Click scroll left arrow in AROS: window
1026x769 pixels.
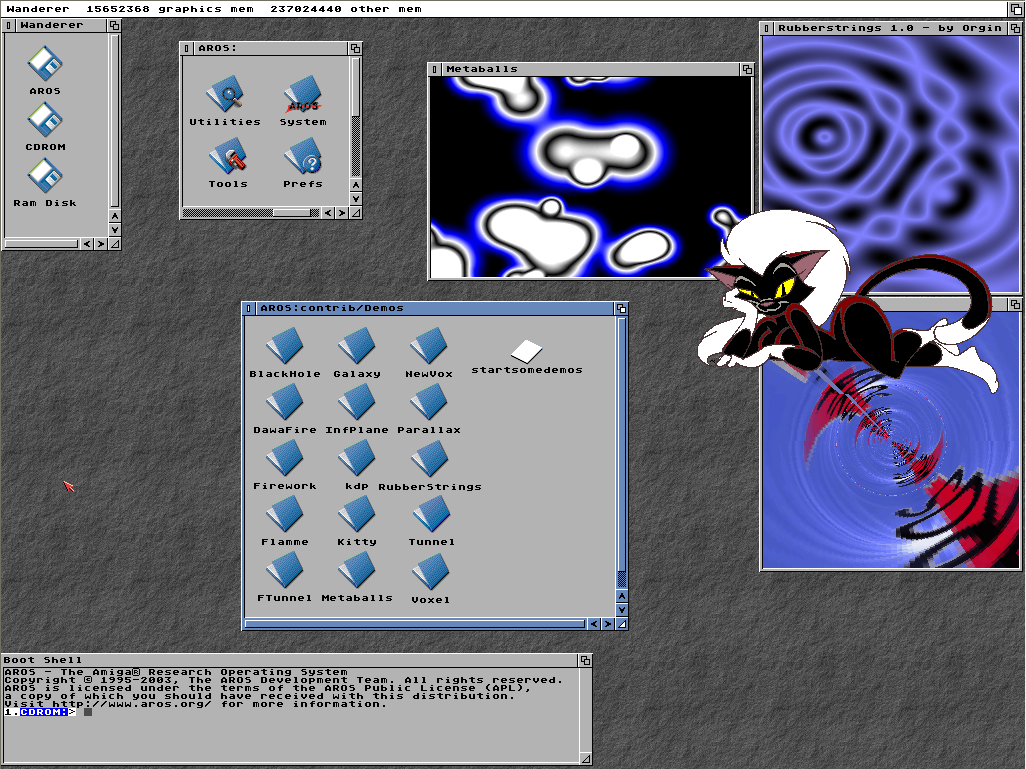click(x=328, y=213)
